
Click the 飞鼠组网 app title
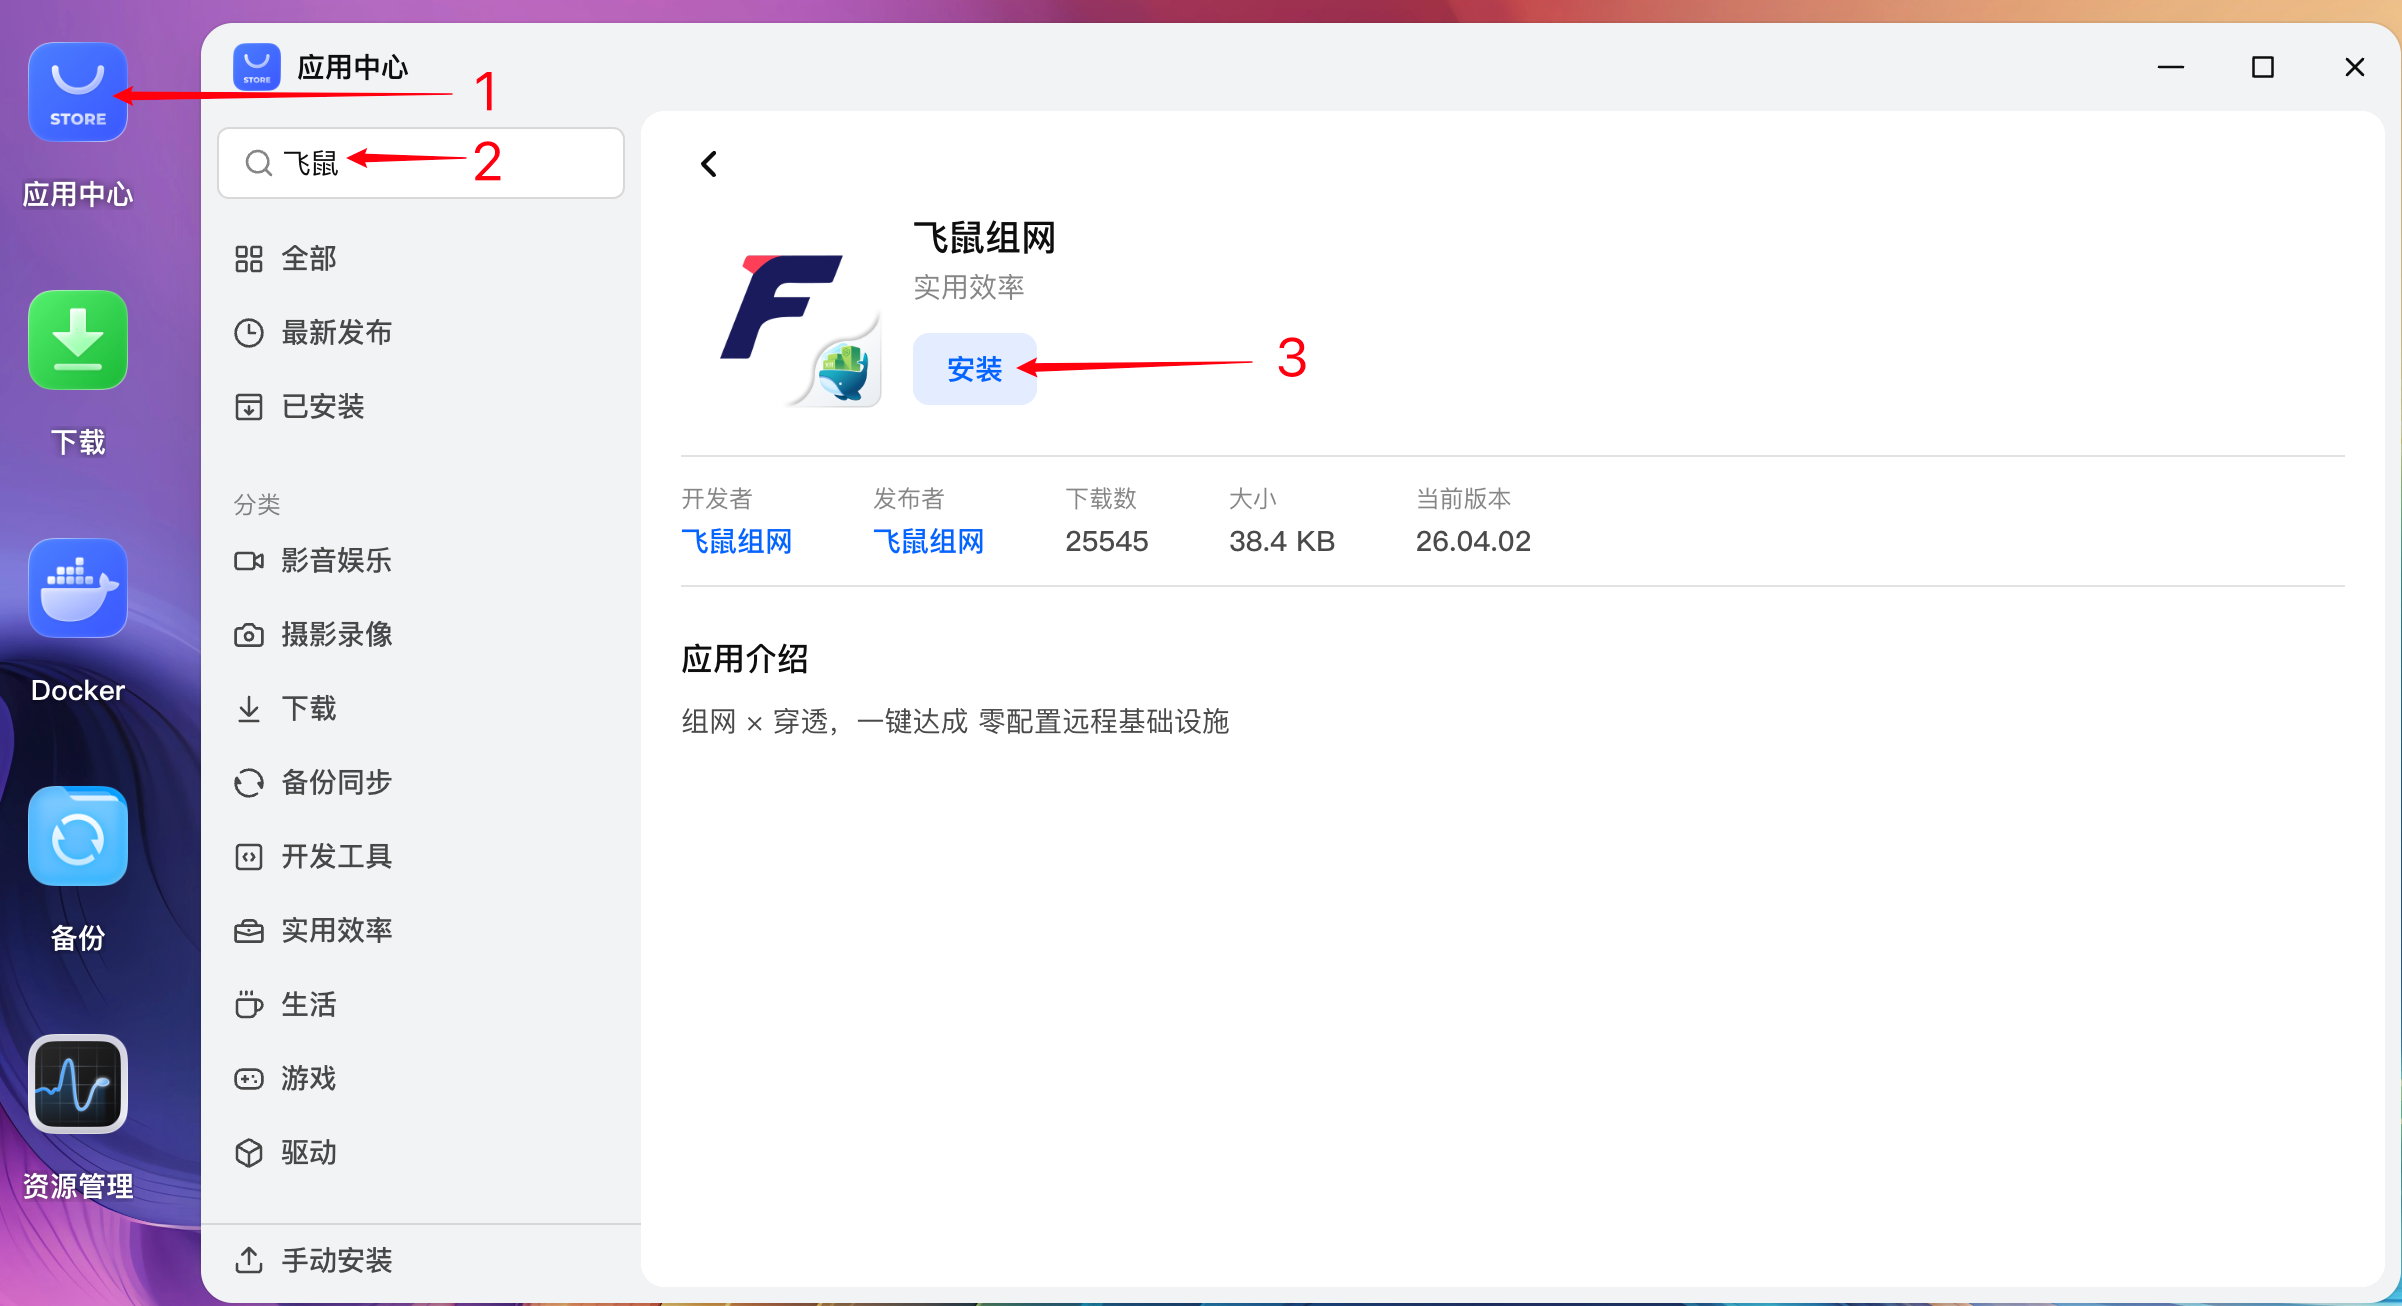[x=985, y=238]
